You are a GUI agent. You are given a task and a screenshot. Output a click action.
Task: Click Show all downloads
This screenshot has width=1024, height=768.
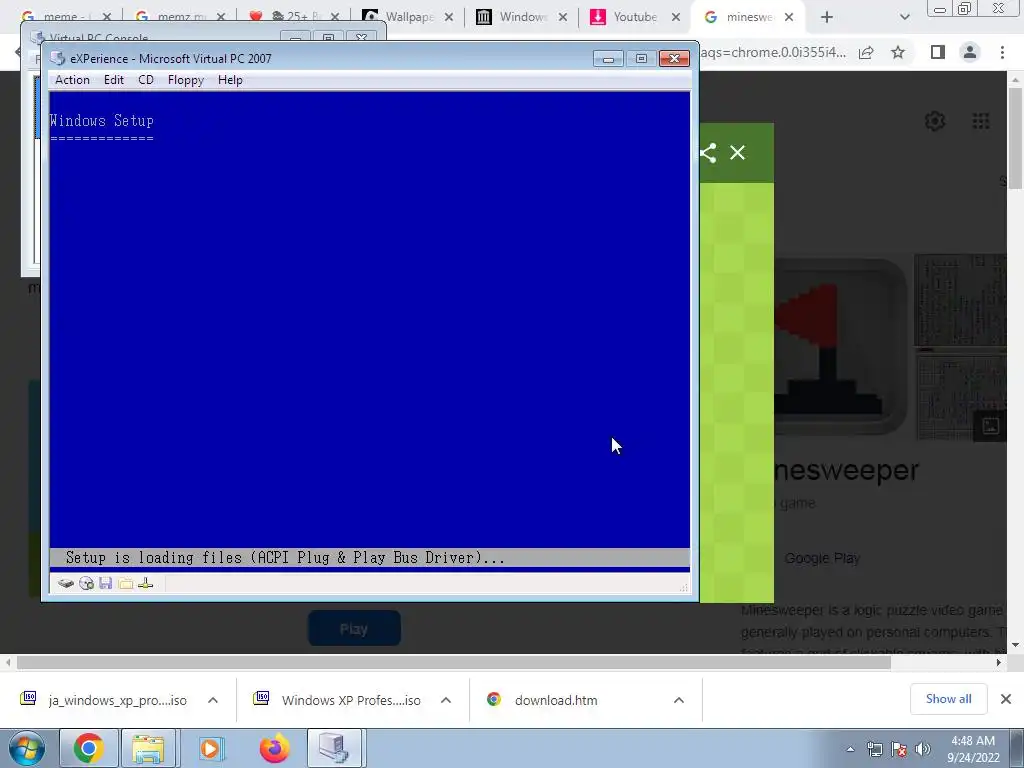pos(948,699)
